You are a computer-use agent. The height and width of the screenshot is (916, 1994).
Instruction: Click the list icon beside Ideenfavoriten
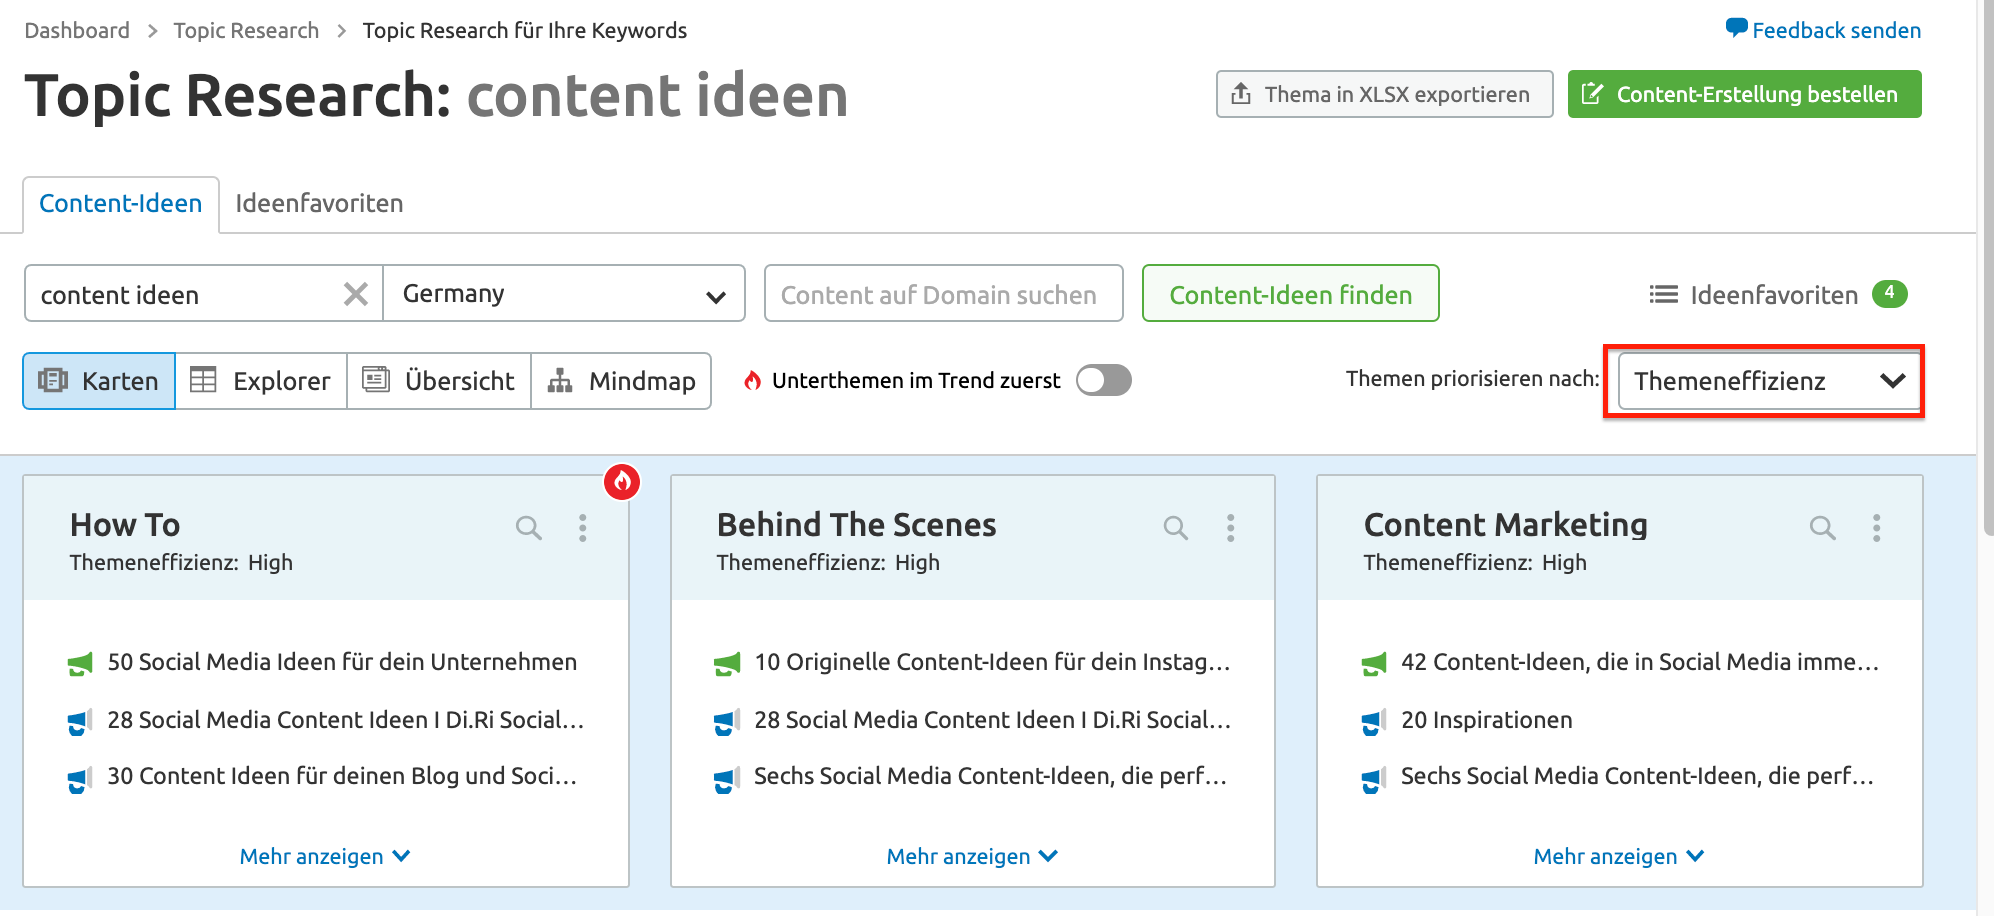click(x=1664, y=294)
